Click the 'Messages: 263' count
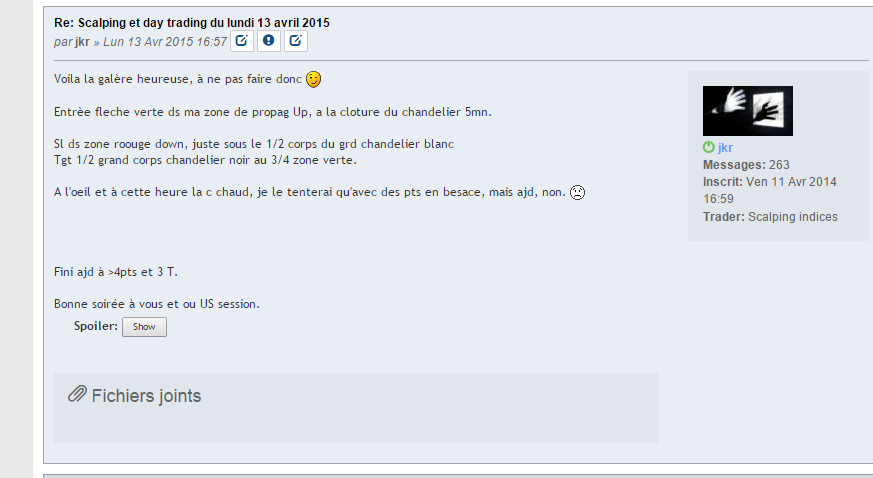This screenshot has height=478, width=873. (746, 165)
